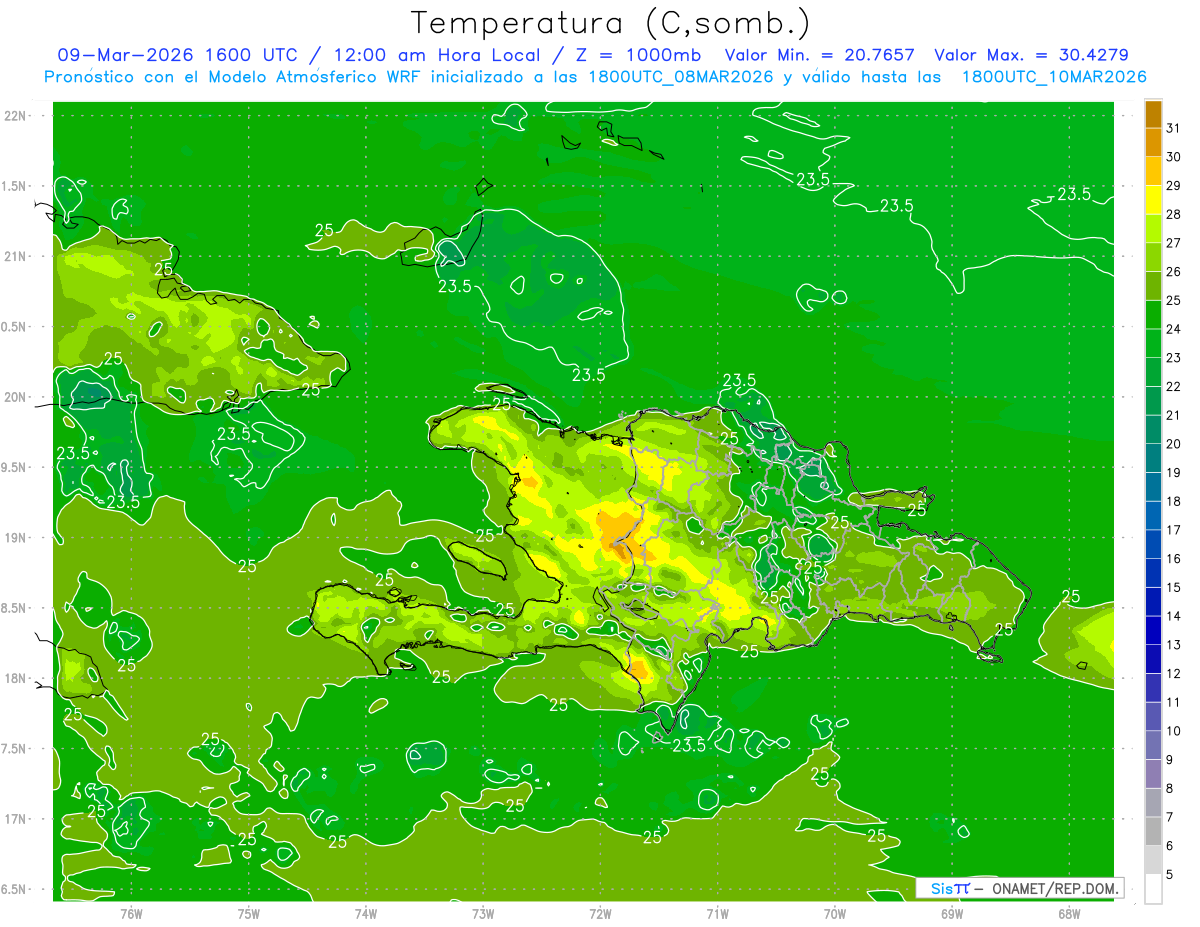This screenshot has height=927, width=1200.
Task: Click the "74W" longitude label
Action: (x=366, y=913)
